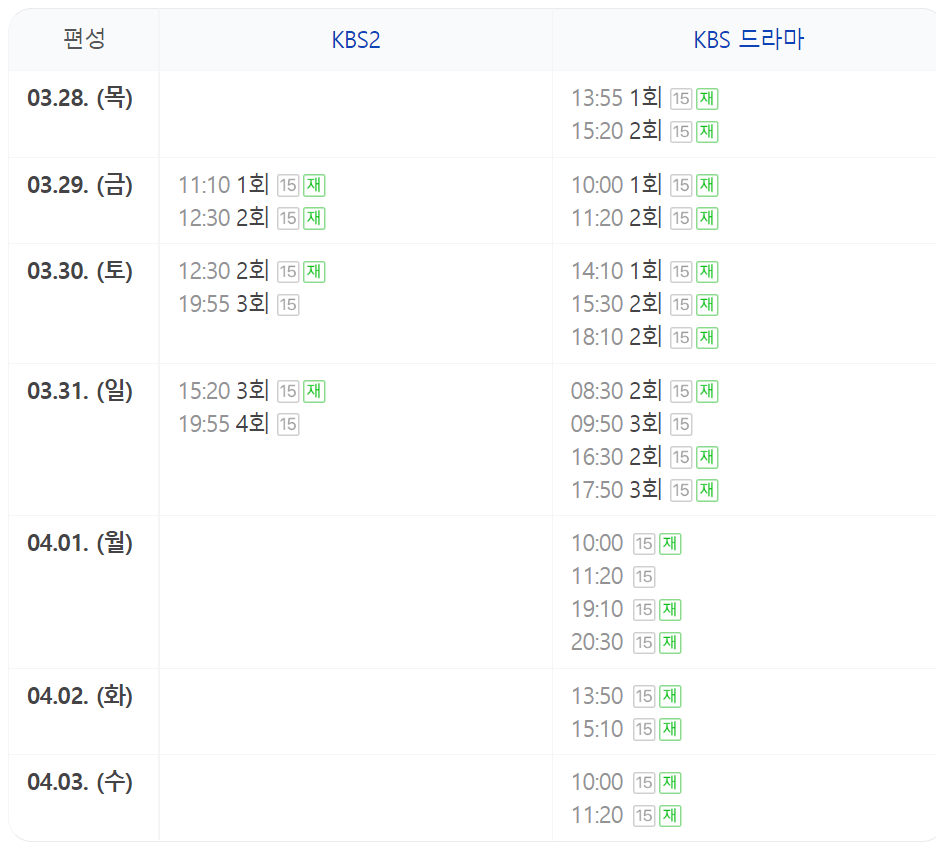Click the 15 rating badge beside 15:10
Screen dimensions: 936x863
[x=644, y=729]
